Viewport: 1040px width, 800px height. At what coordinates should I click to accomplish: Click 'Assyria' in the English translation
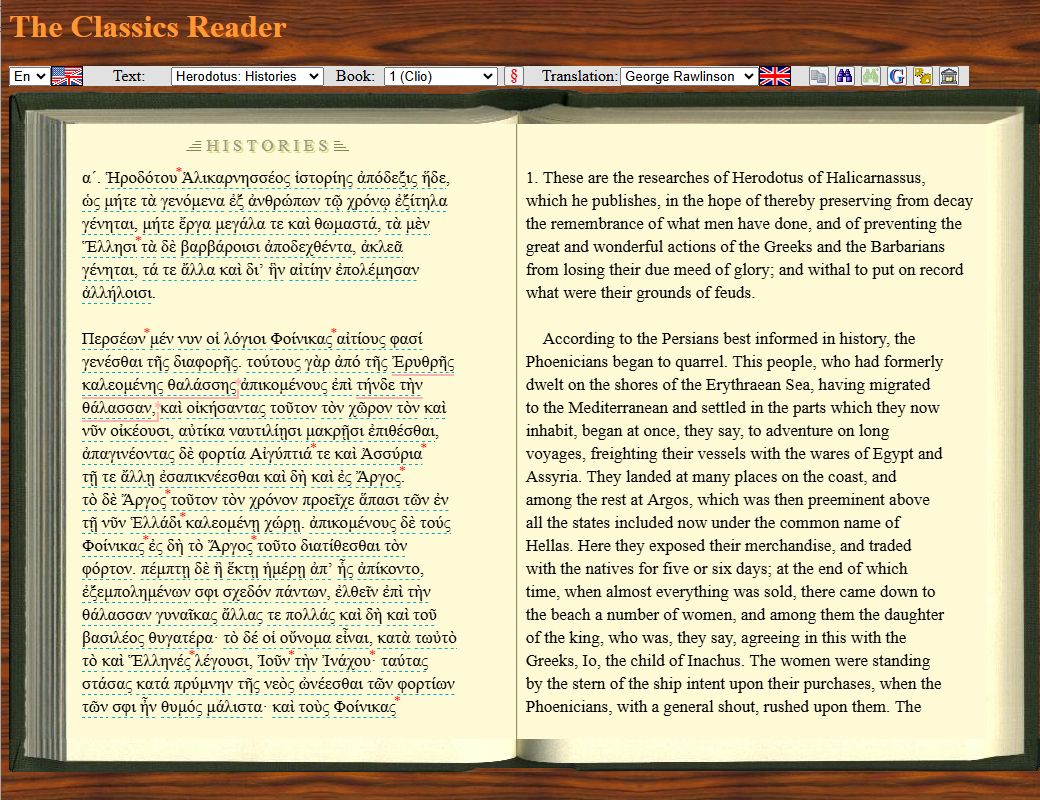point(554,477)
